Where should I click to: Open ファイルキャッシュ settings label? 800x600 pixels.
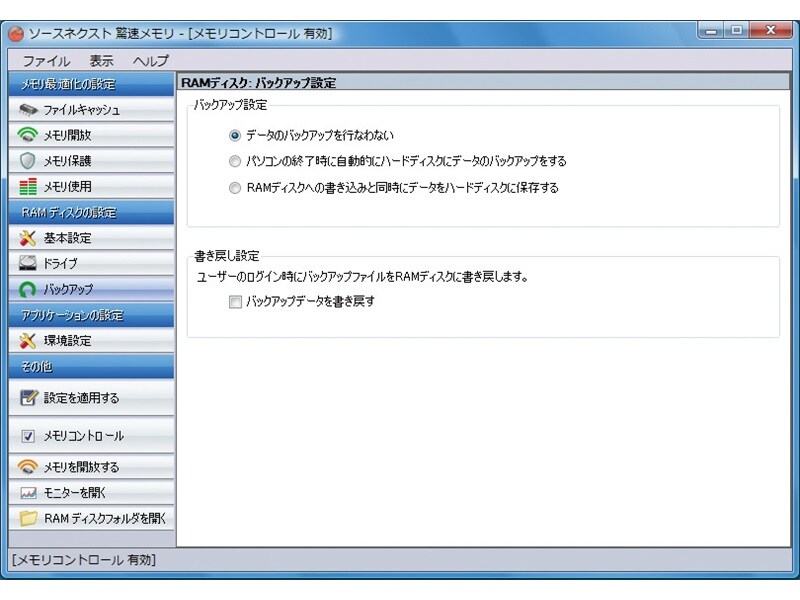[x=82, y=110]
